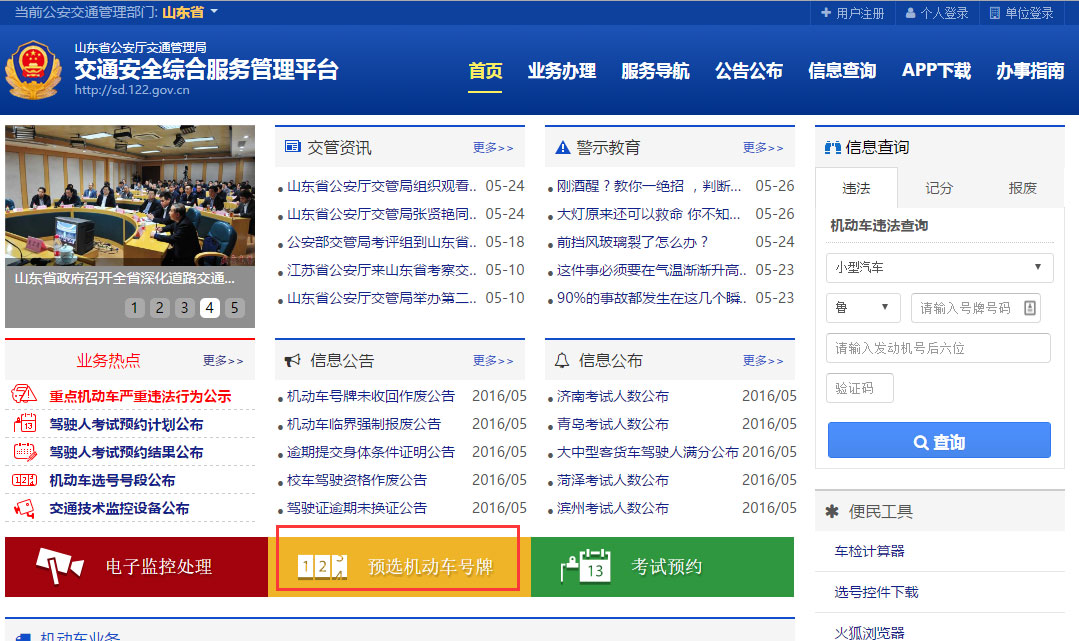
Task: Click the megaphone icon beside 信息公告
Action: pos(295,362)
